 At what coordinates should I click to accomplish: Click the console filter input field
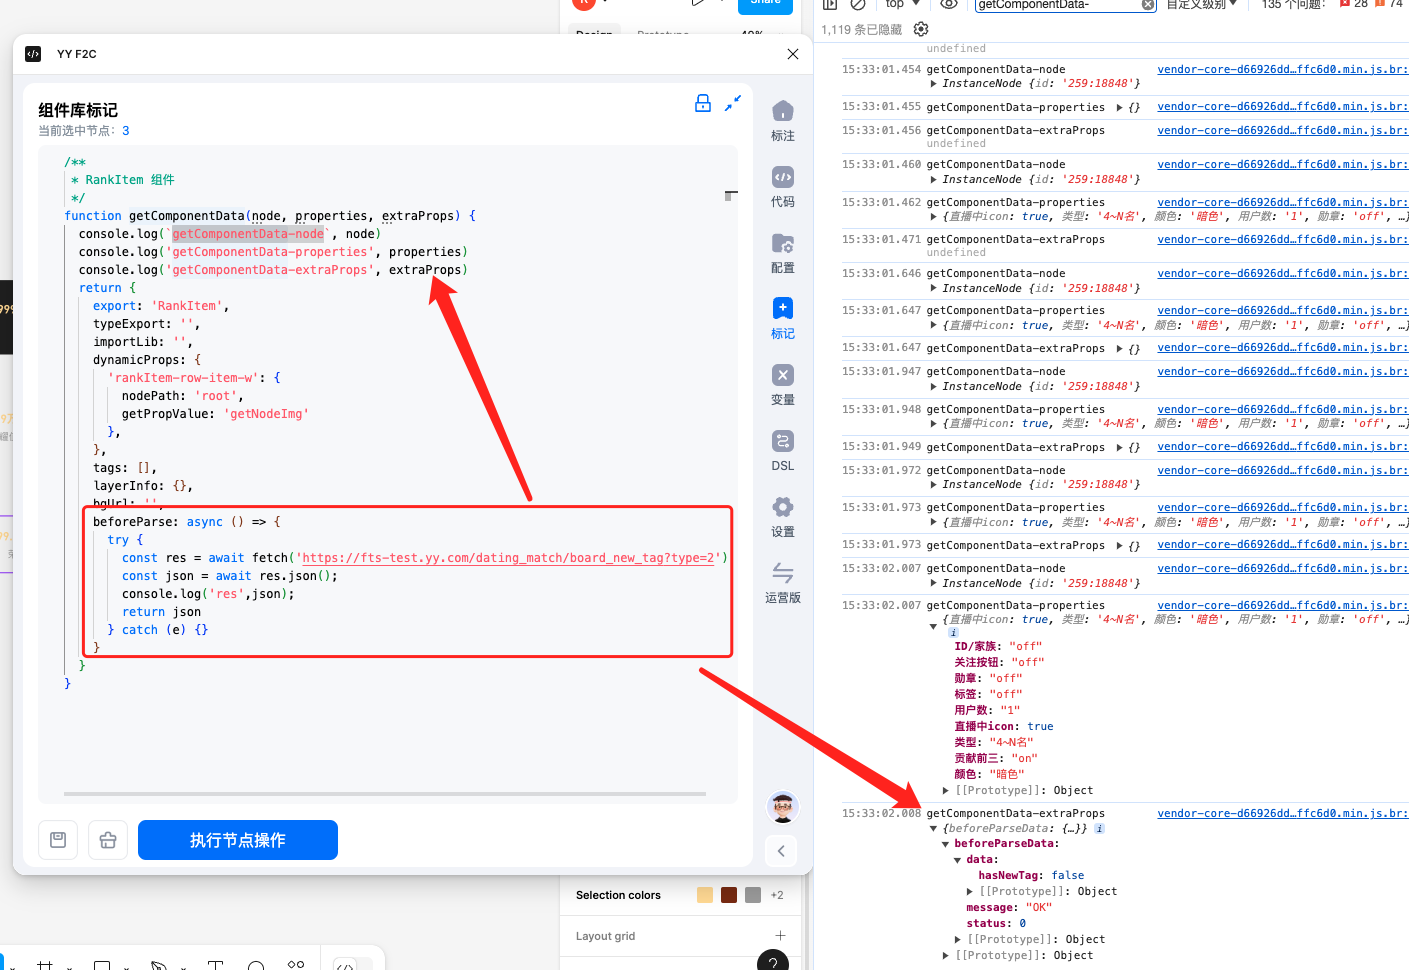click(1058, 5)
